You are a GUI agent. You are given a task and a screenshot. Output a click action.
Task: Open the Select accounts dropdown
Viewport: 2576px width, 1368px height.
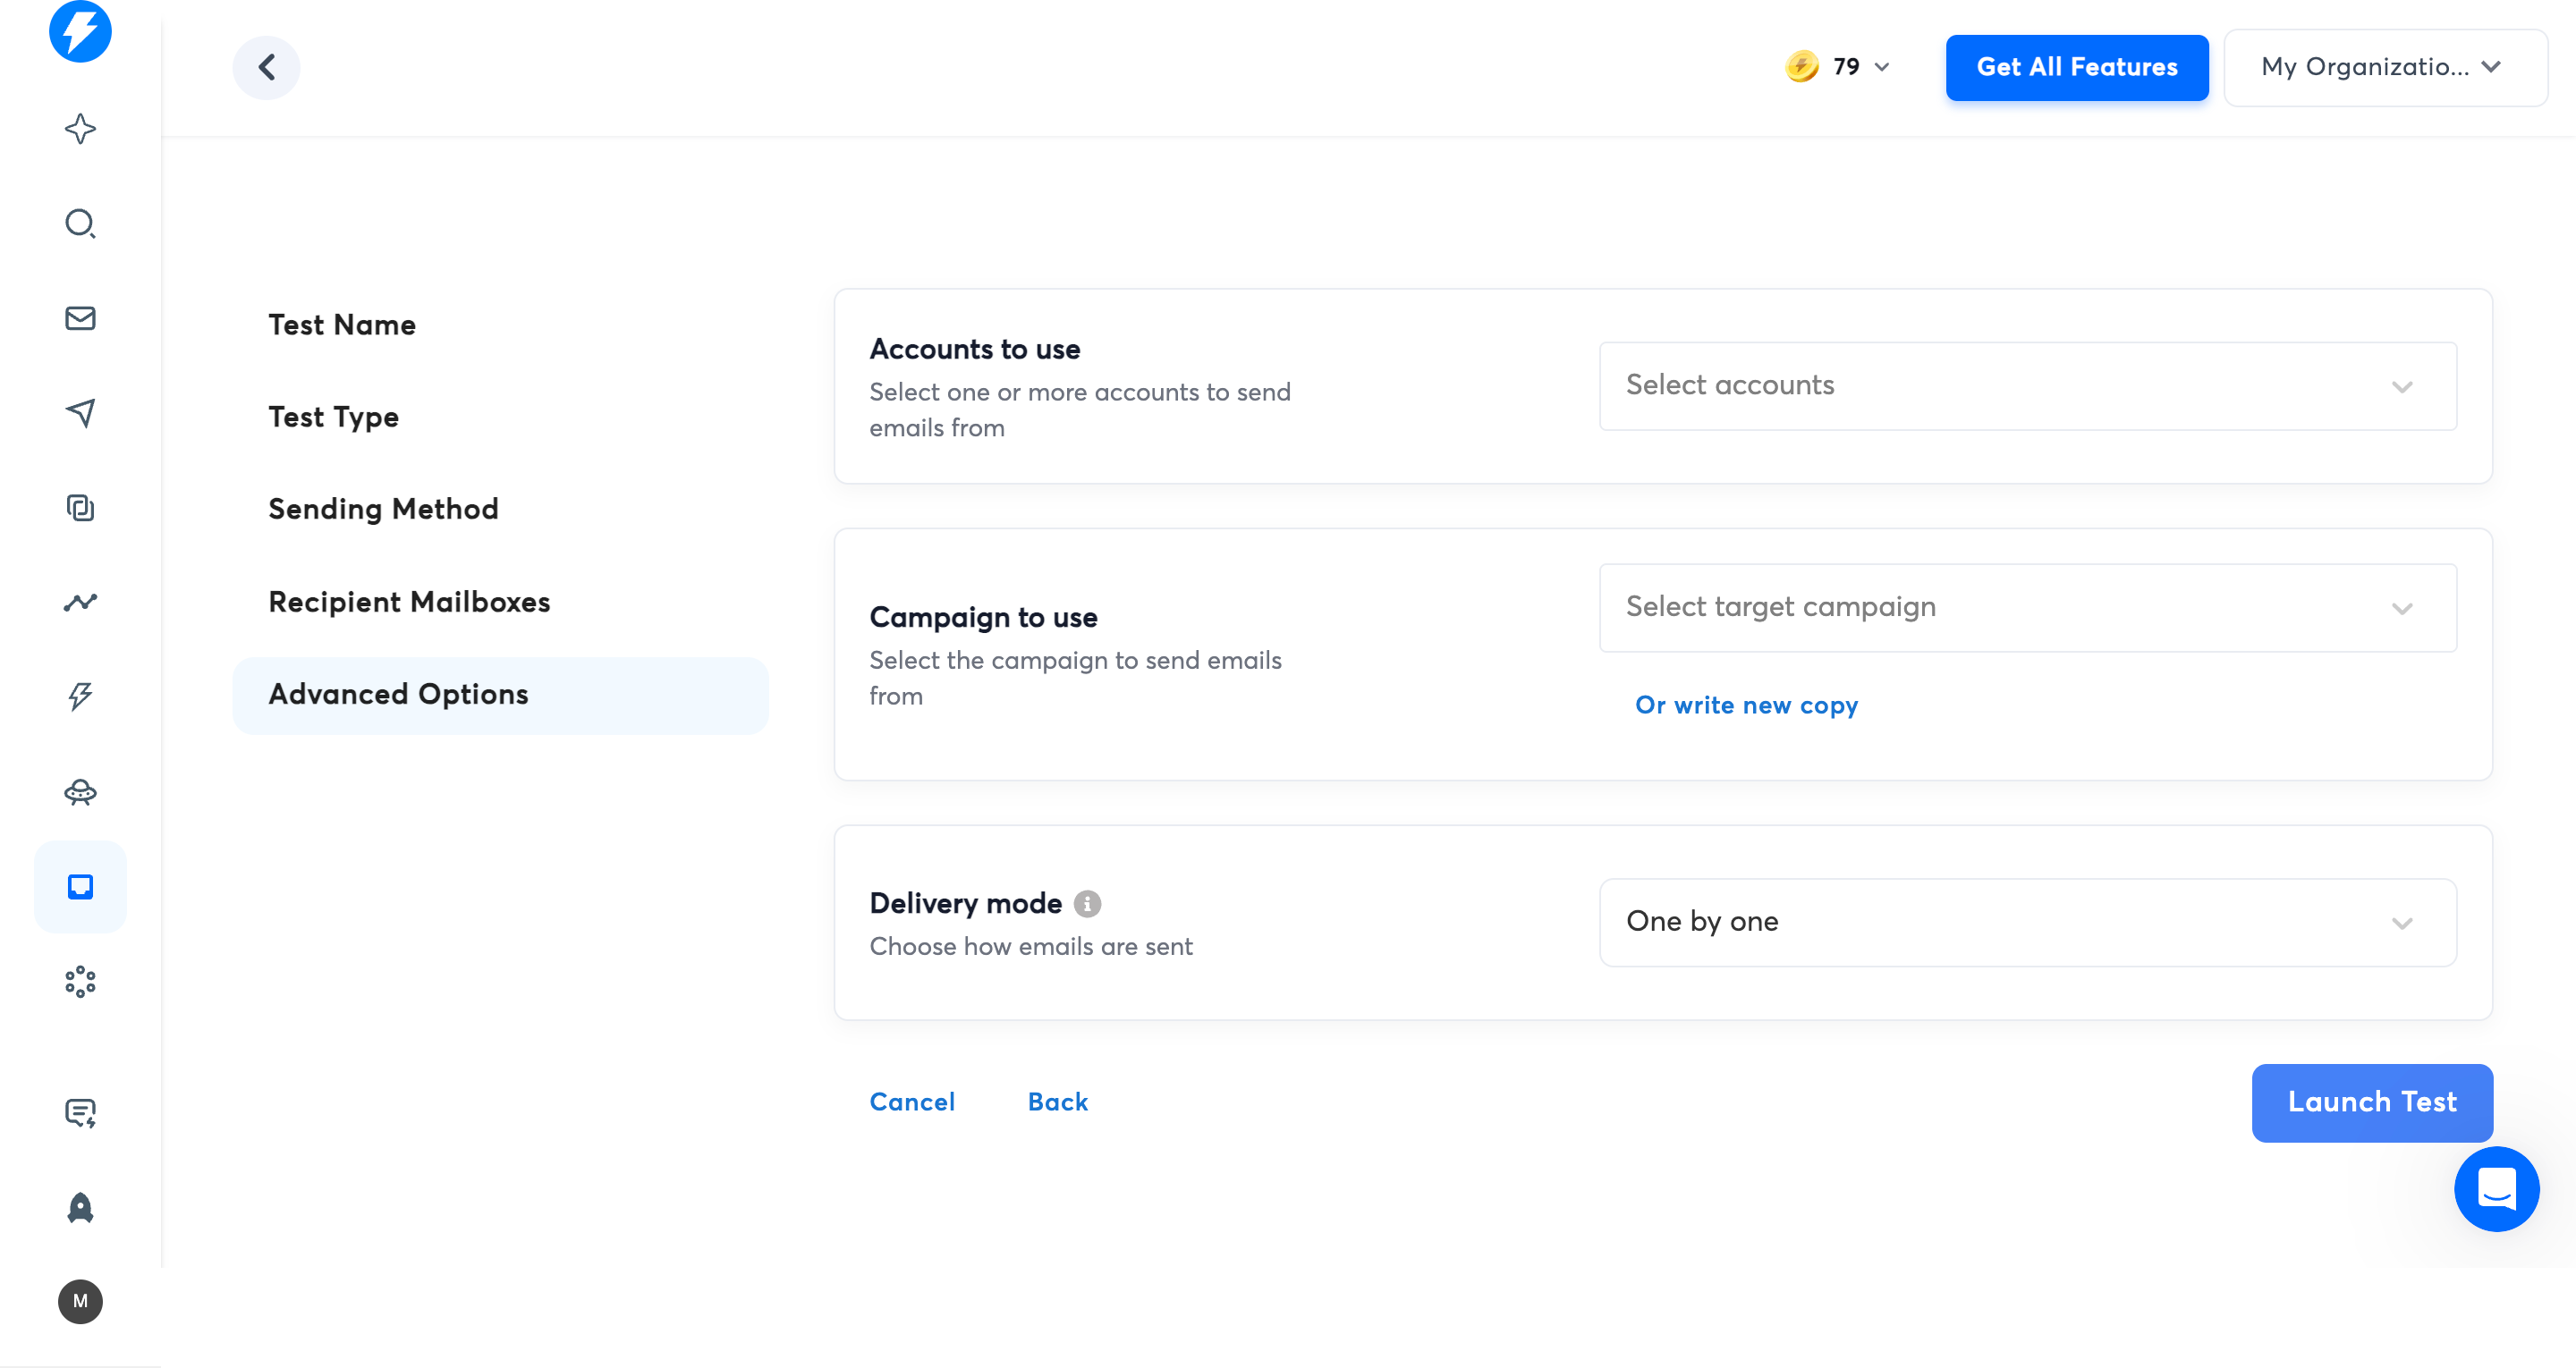tap(2026, 385)
